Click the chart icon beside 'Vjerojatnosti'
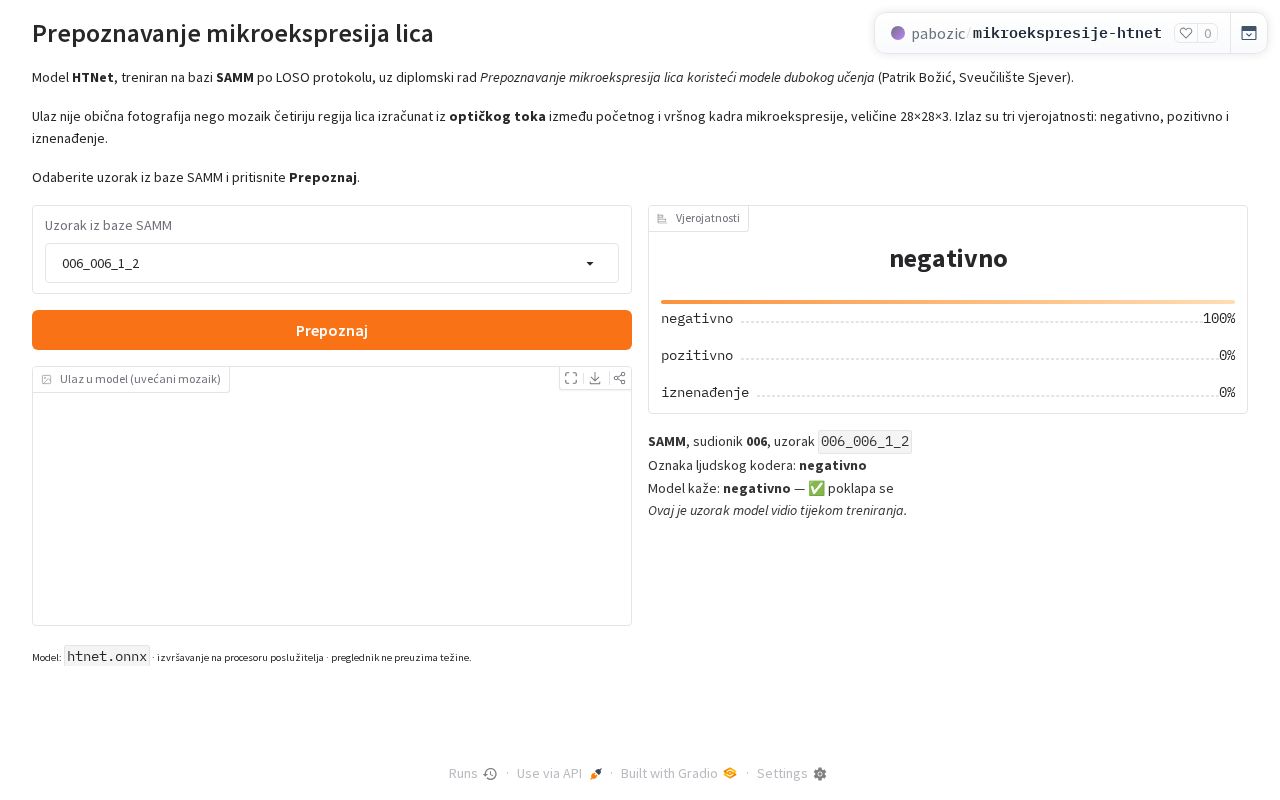Image resolution: width=1280 pixels, height=800 pixels. (x=662, y=218)
